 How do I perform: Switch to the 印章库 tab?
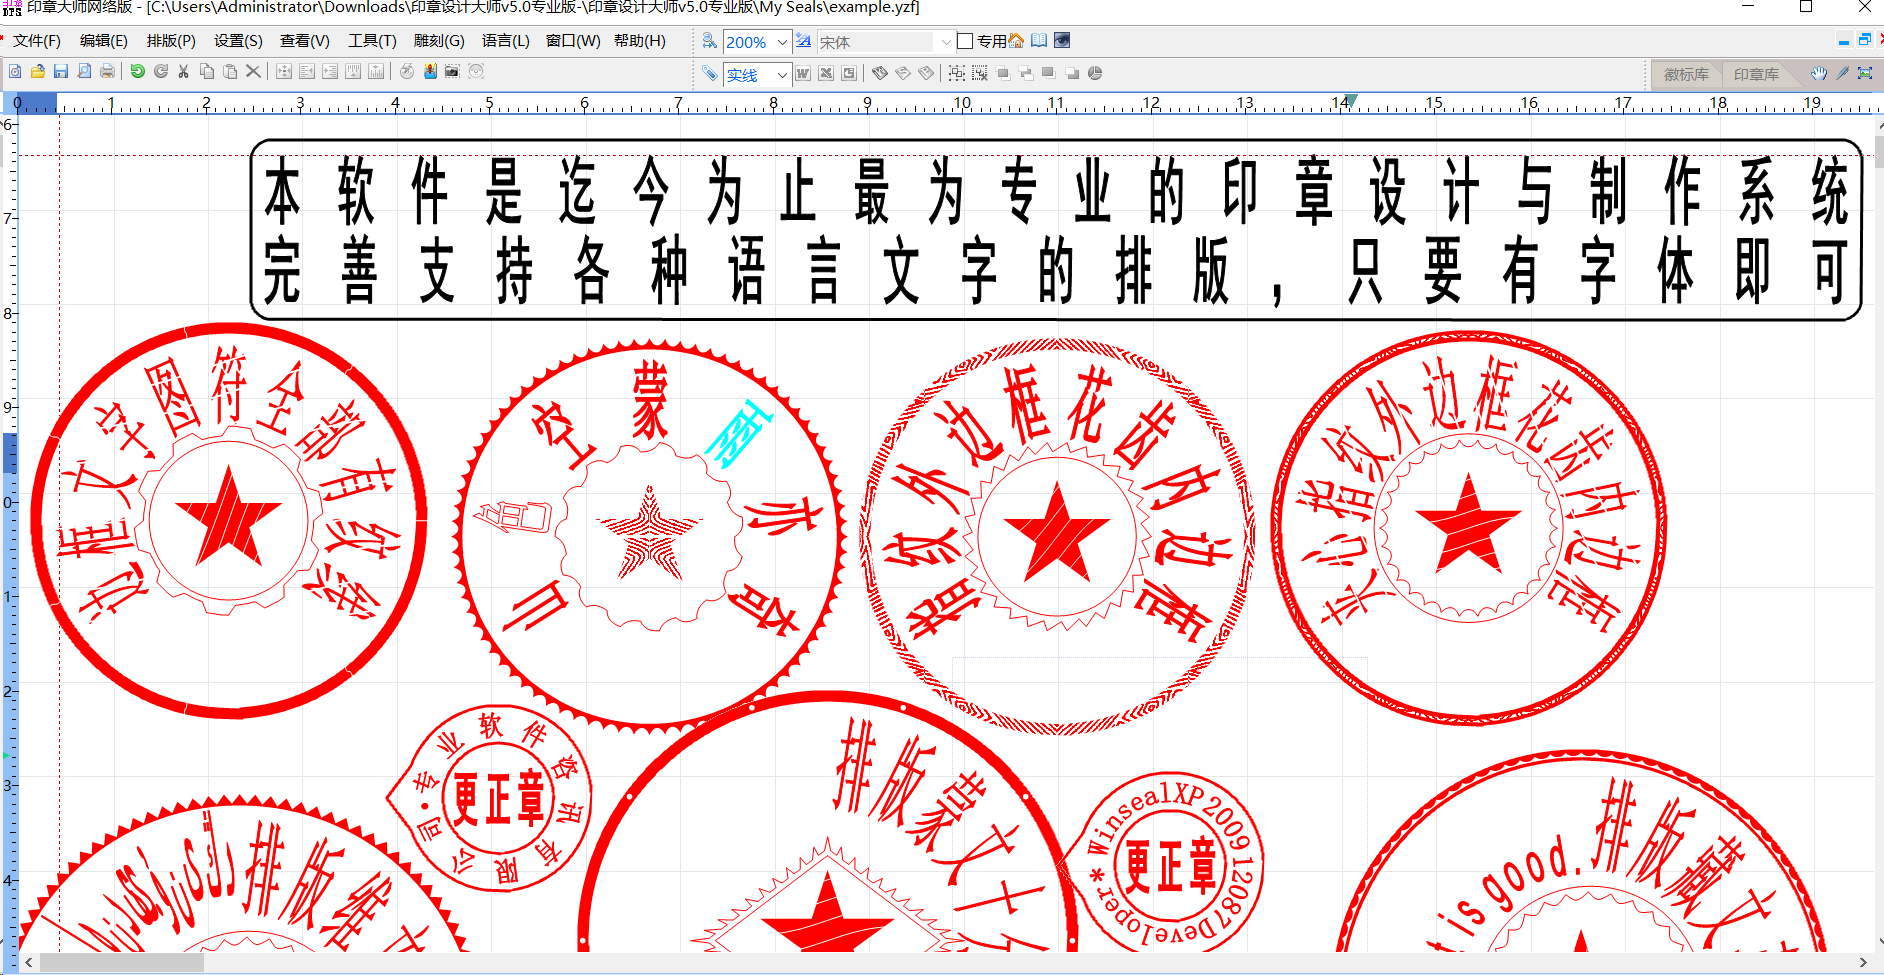[x=1756, y=74]
